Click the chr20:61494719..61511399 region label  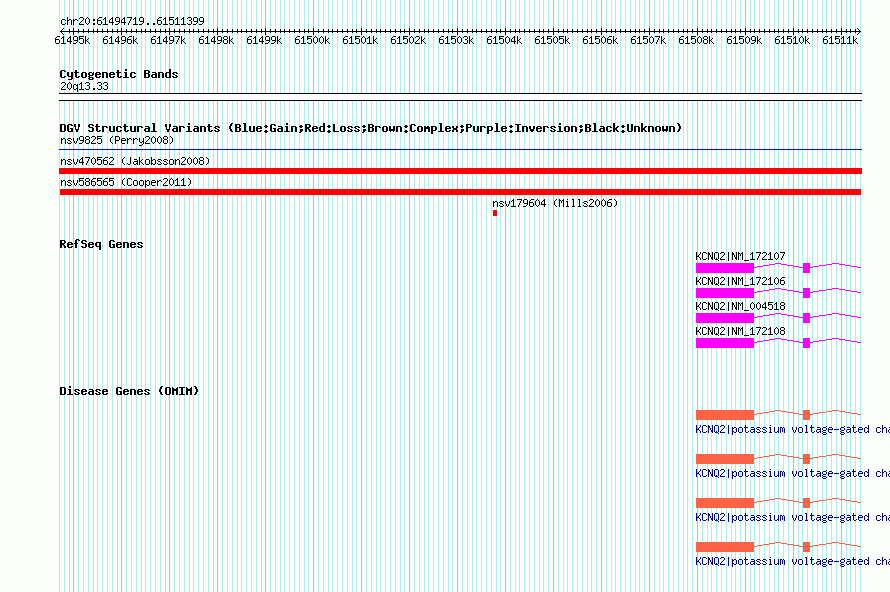click(132, 22)
